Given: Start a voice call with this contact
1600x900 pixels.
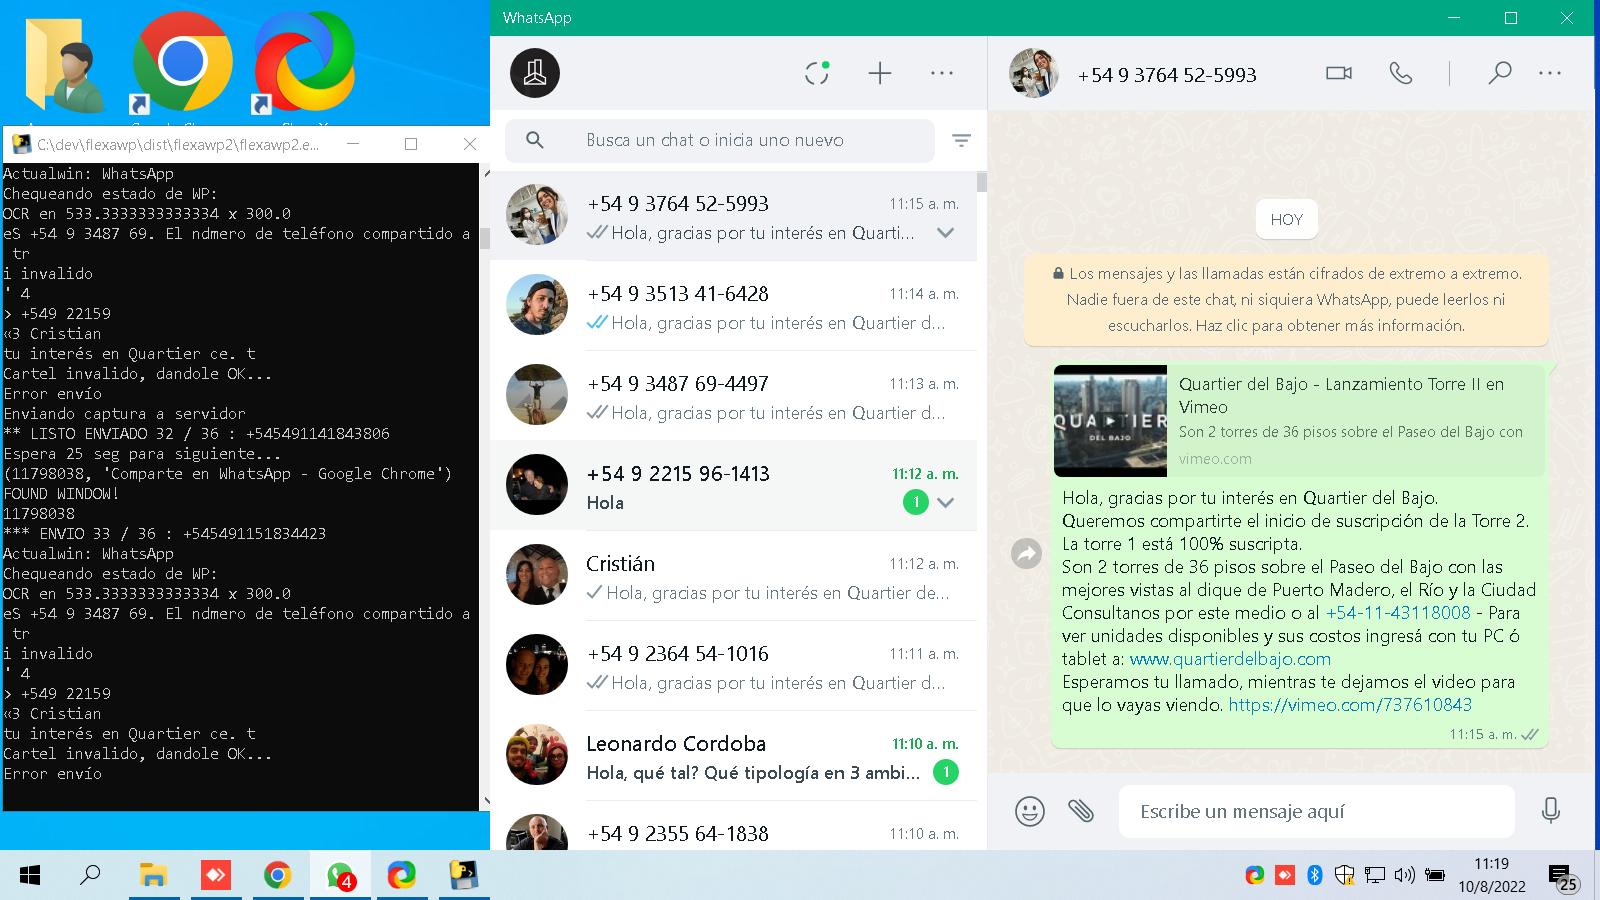Looking at the screenshot, I should [x=1401, y=73].
